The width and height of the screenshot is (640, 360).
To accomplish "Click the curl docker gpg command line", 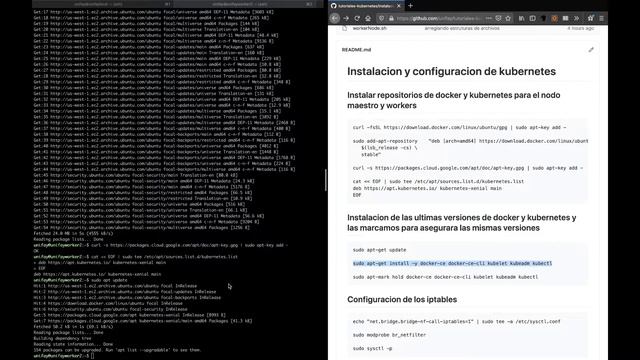I will pyautogui.click(x=460, y=127).
